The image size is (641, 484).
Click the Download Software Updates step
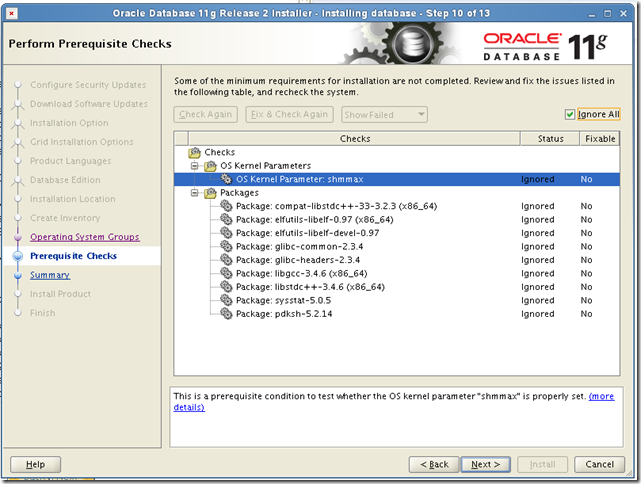[89, 104]
